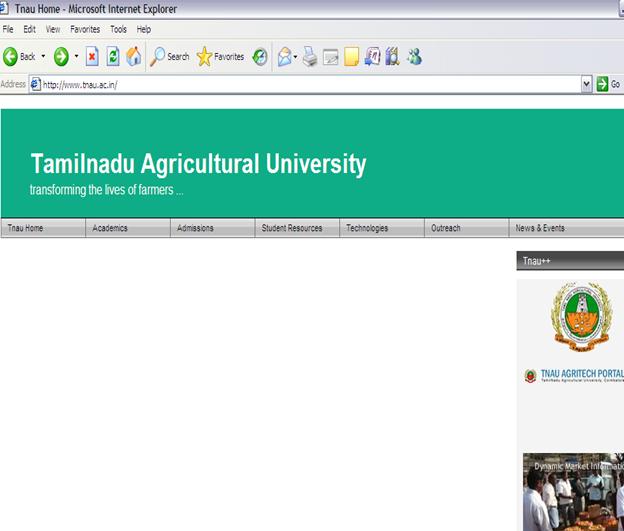Open the Back history dropdown arrow
The height and width of the screenshot is (531, 624).
[43, 57]
